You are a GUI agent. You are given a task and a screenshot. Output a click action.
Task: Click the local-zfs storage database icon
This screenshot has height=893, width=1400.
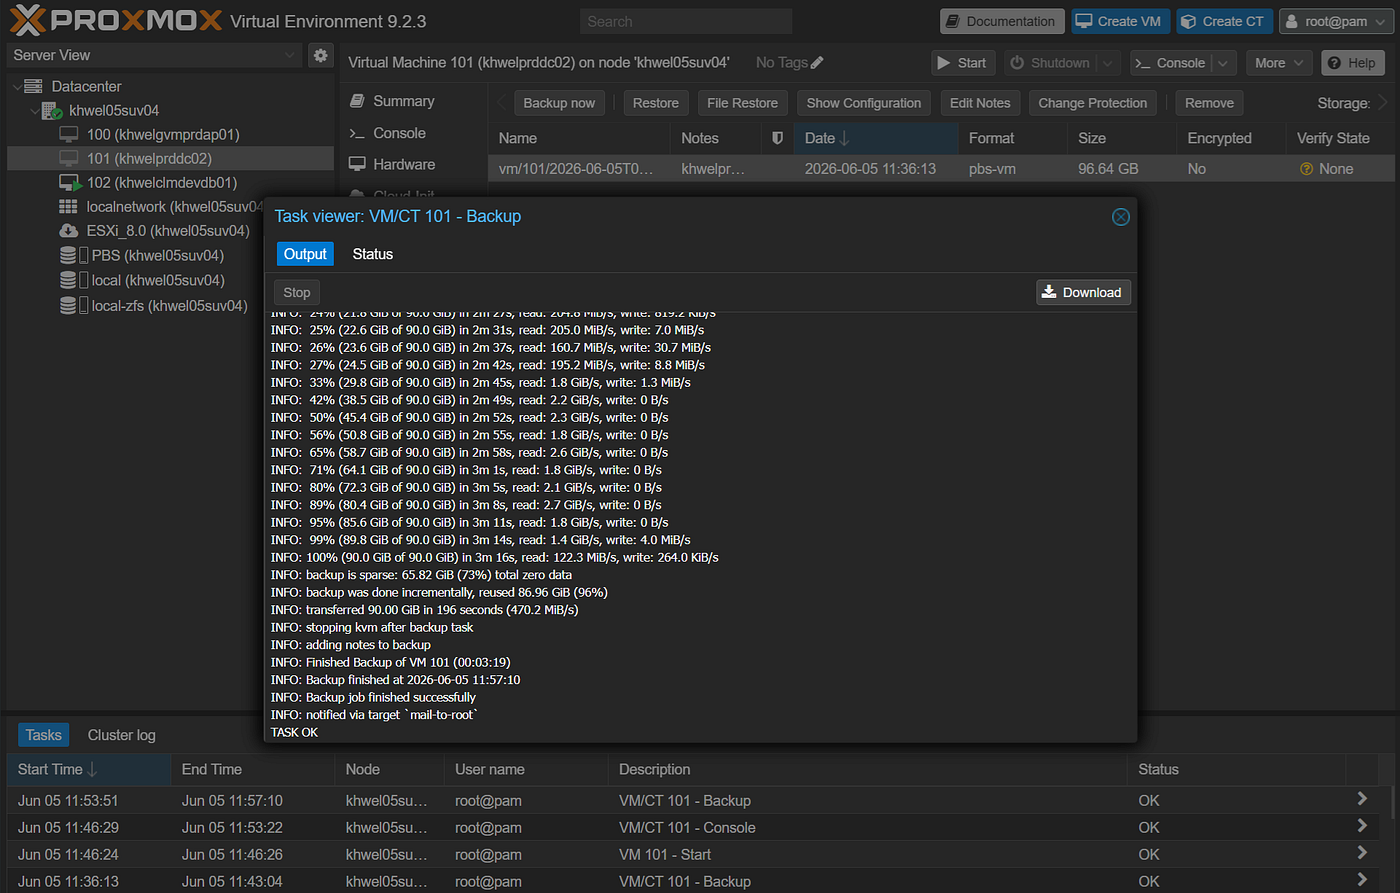(68, 305)
